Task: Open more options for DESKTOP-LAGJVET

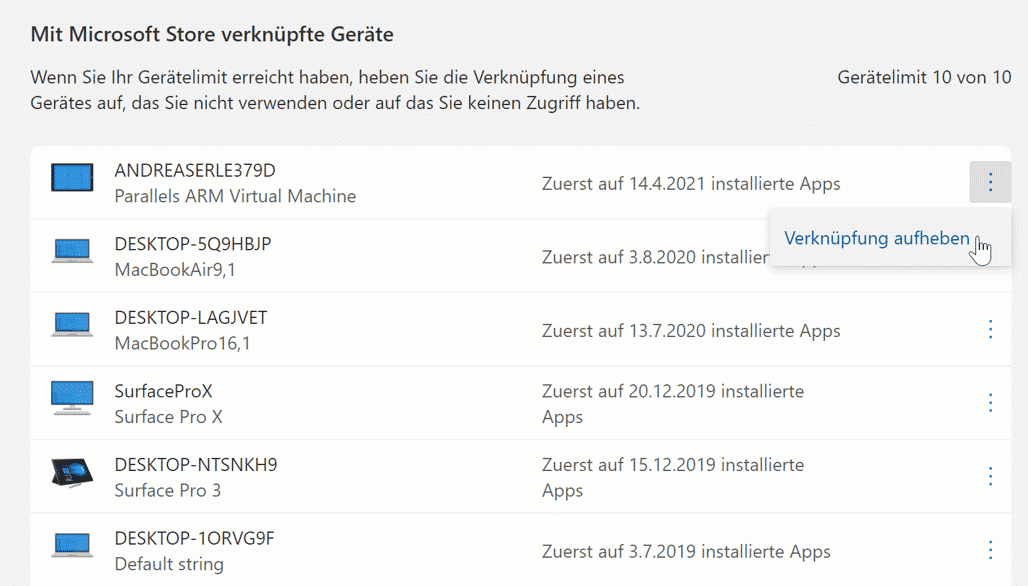Action: pyautogui.click(x=990, y=329)
